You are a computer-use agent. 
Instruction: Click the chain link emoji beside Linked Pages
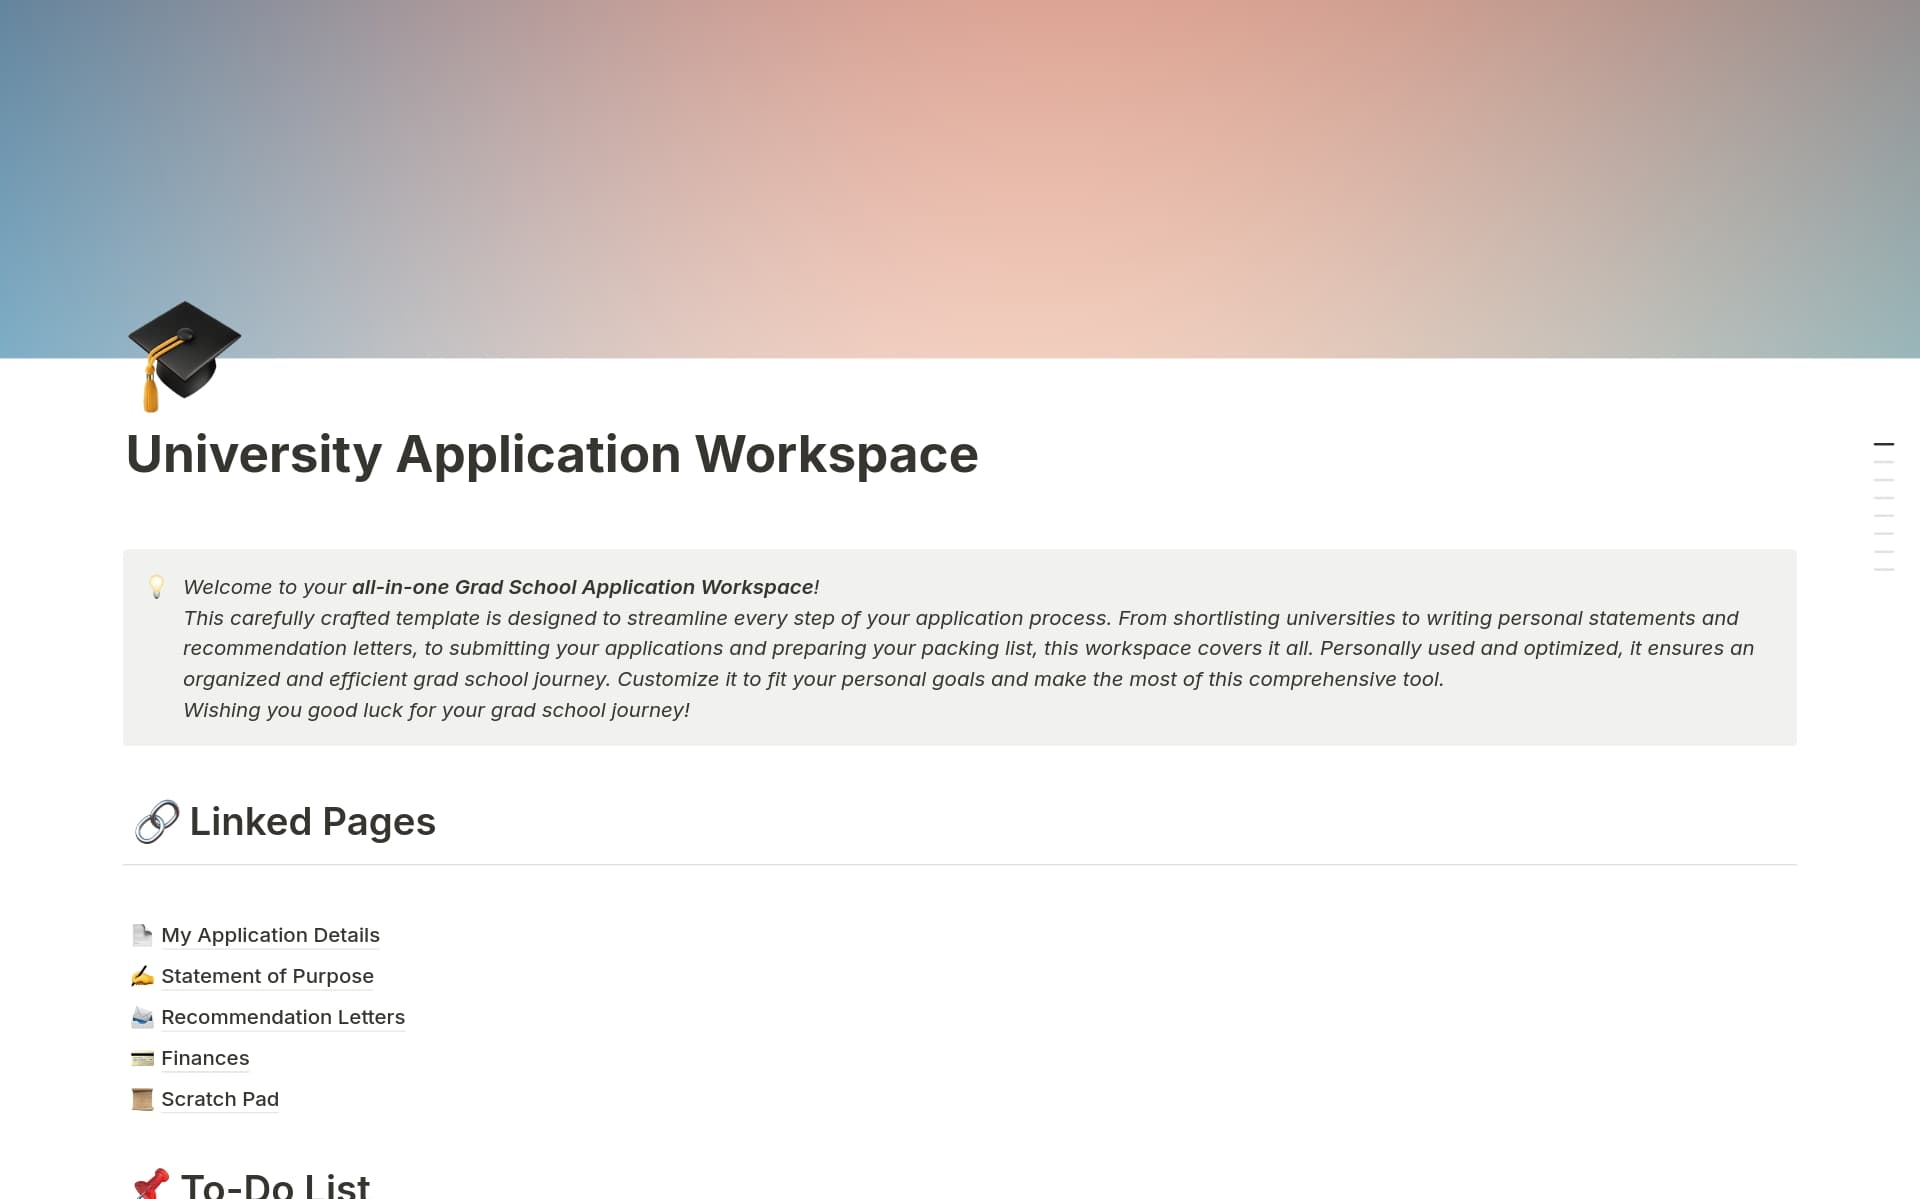coord(155,821)
